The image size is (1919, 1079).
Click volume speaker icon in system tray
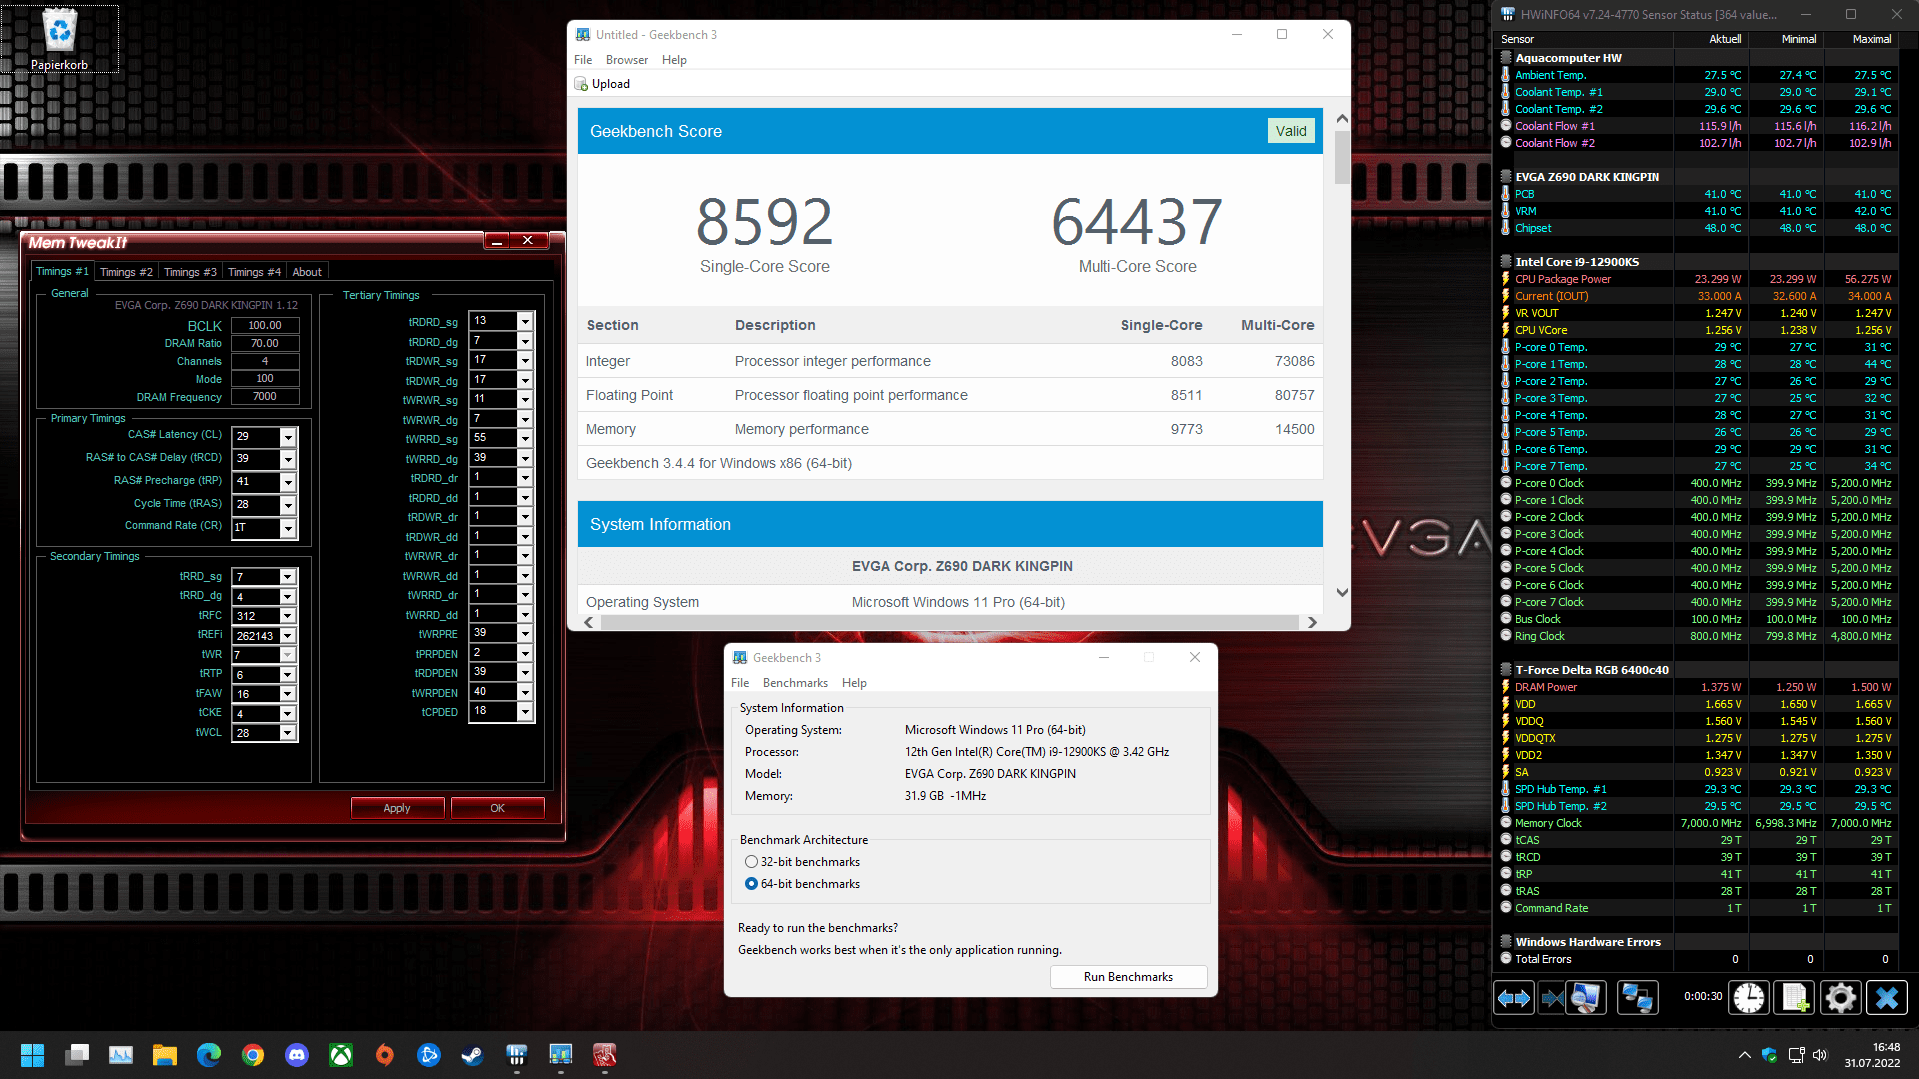click(x=1819, y=1055)
